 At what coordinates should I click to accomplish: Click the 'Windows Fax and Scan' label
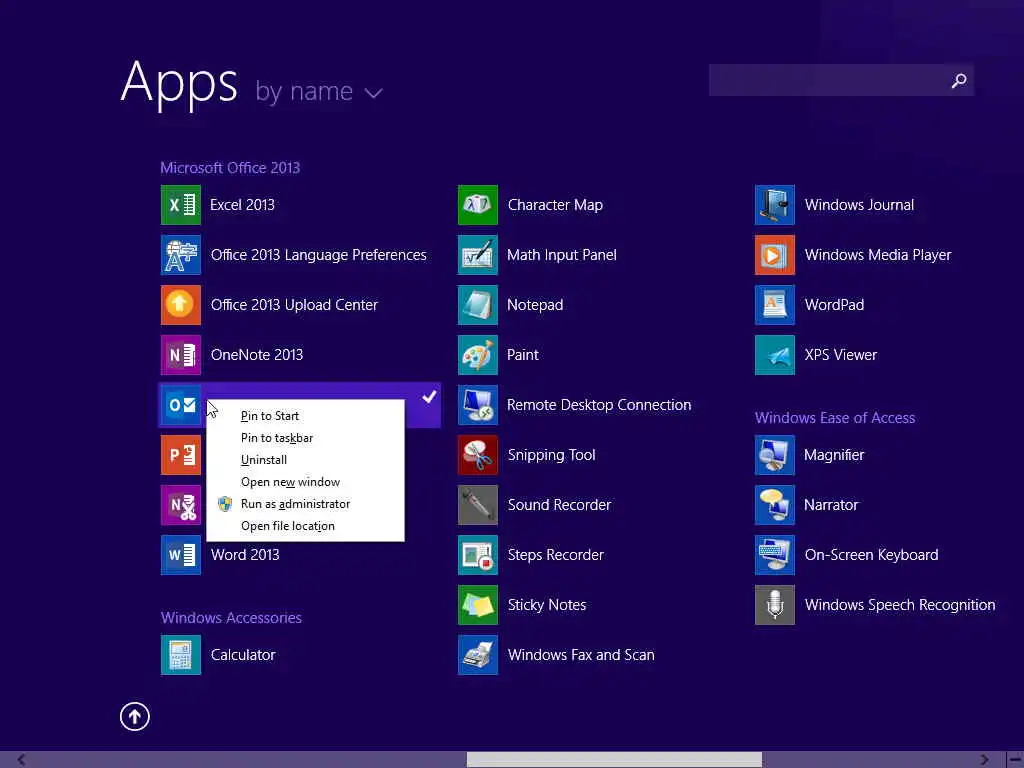click(581, 655)
